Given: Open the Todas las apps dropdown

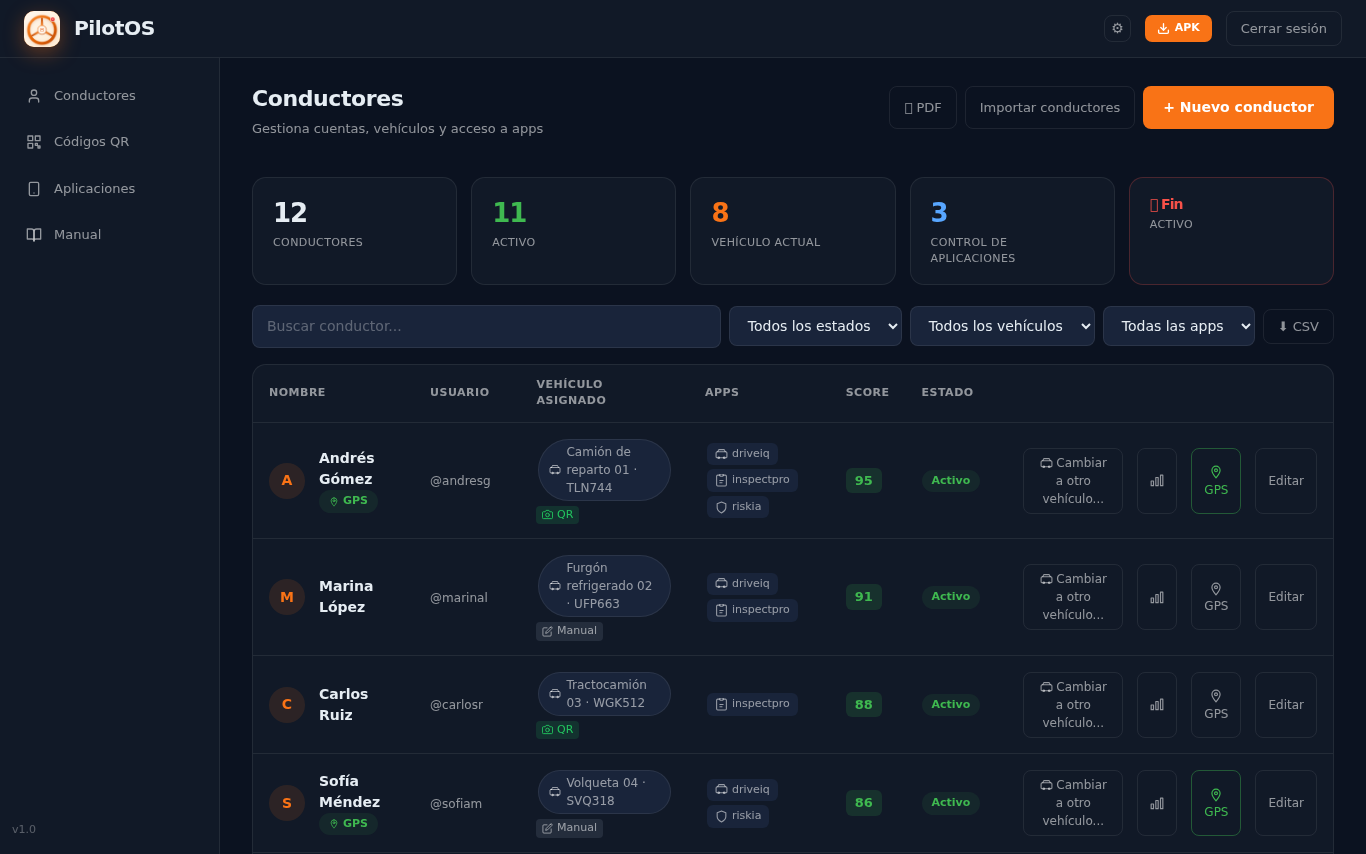Looking at the screenshot, I should (x=1179, y=326).
